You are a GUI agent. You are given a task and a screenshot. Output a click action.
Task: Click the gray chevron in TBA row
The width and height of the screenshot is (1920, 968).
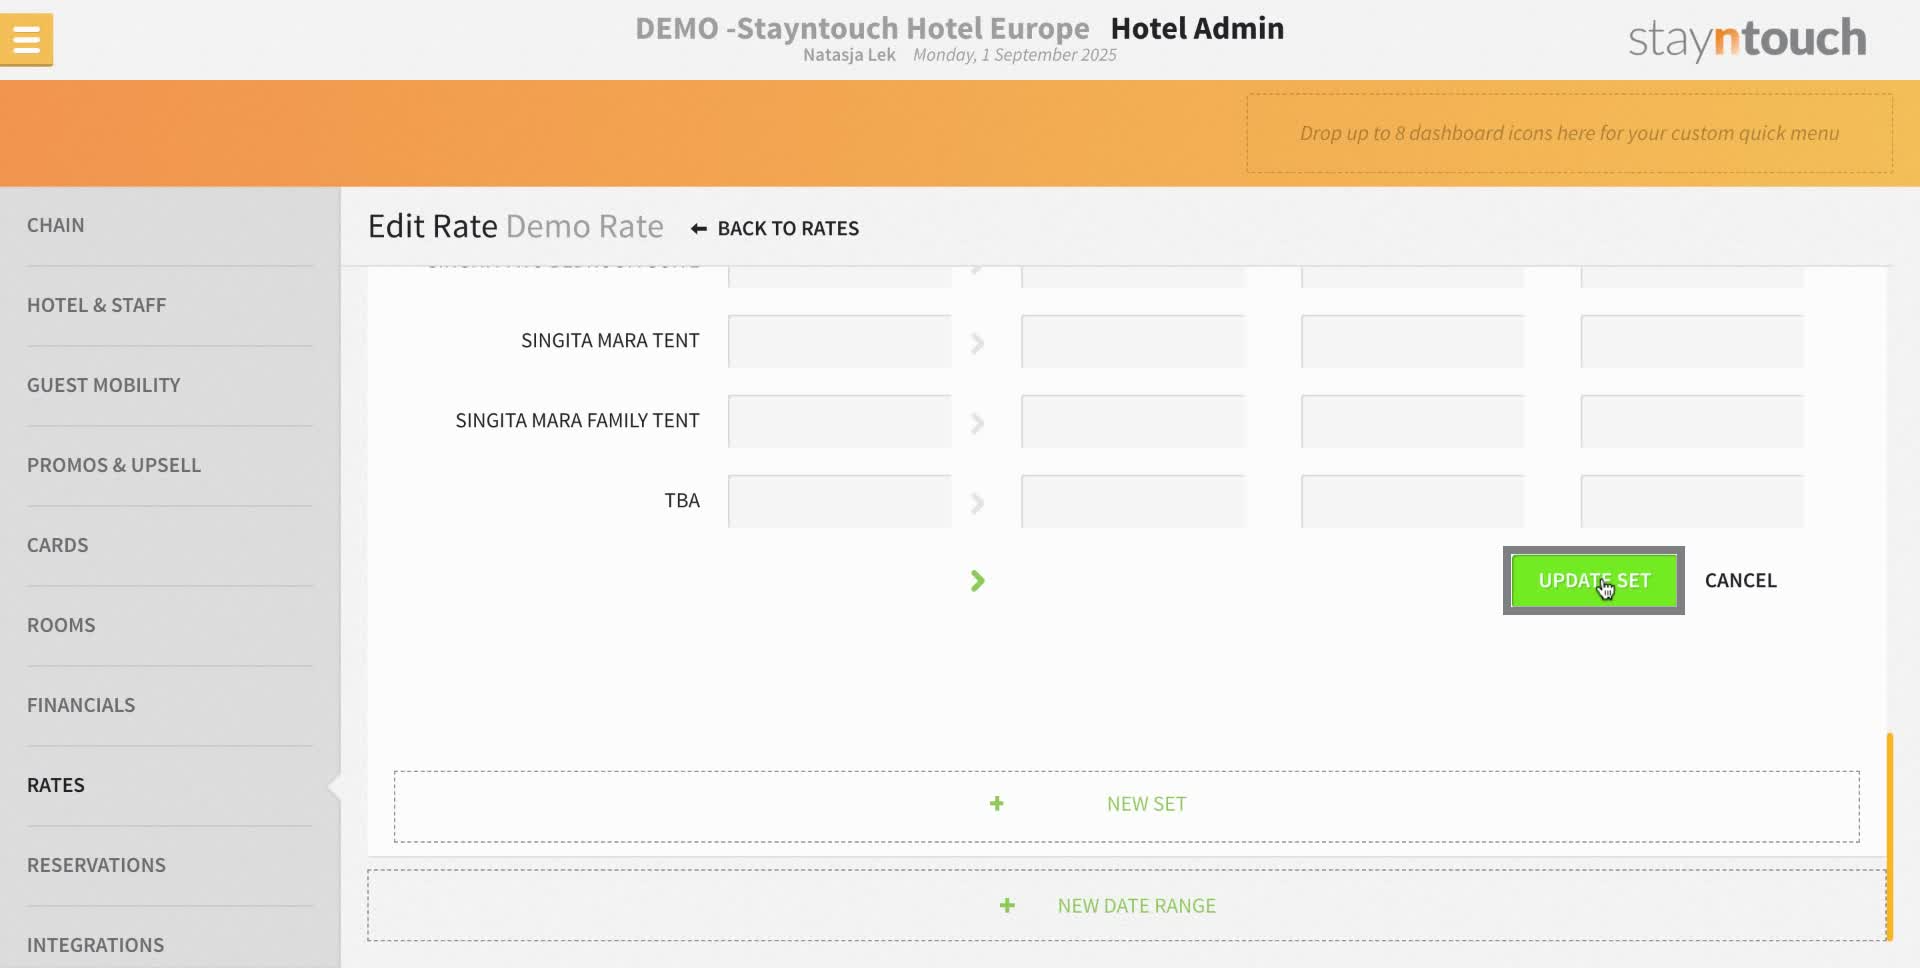coord(977,503)
